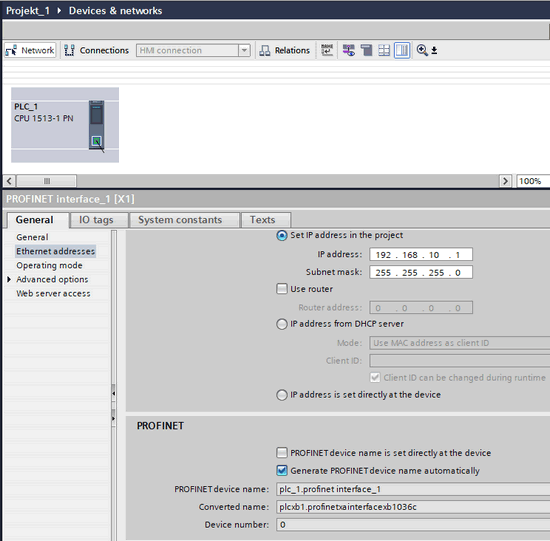Click the grid view toolbar icon
Image resolution: width=550 pixels, height=541 pixels.
[384, 50]
